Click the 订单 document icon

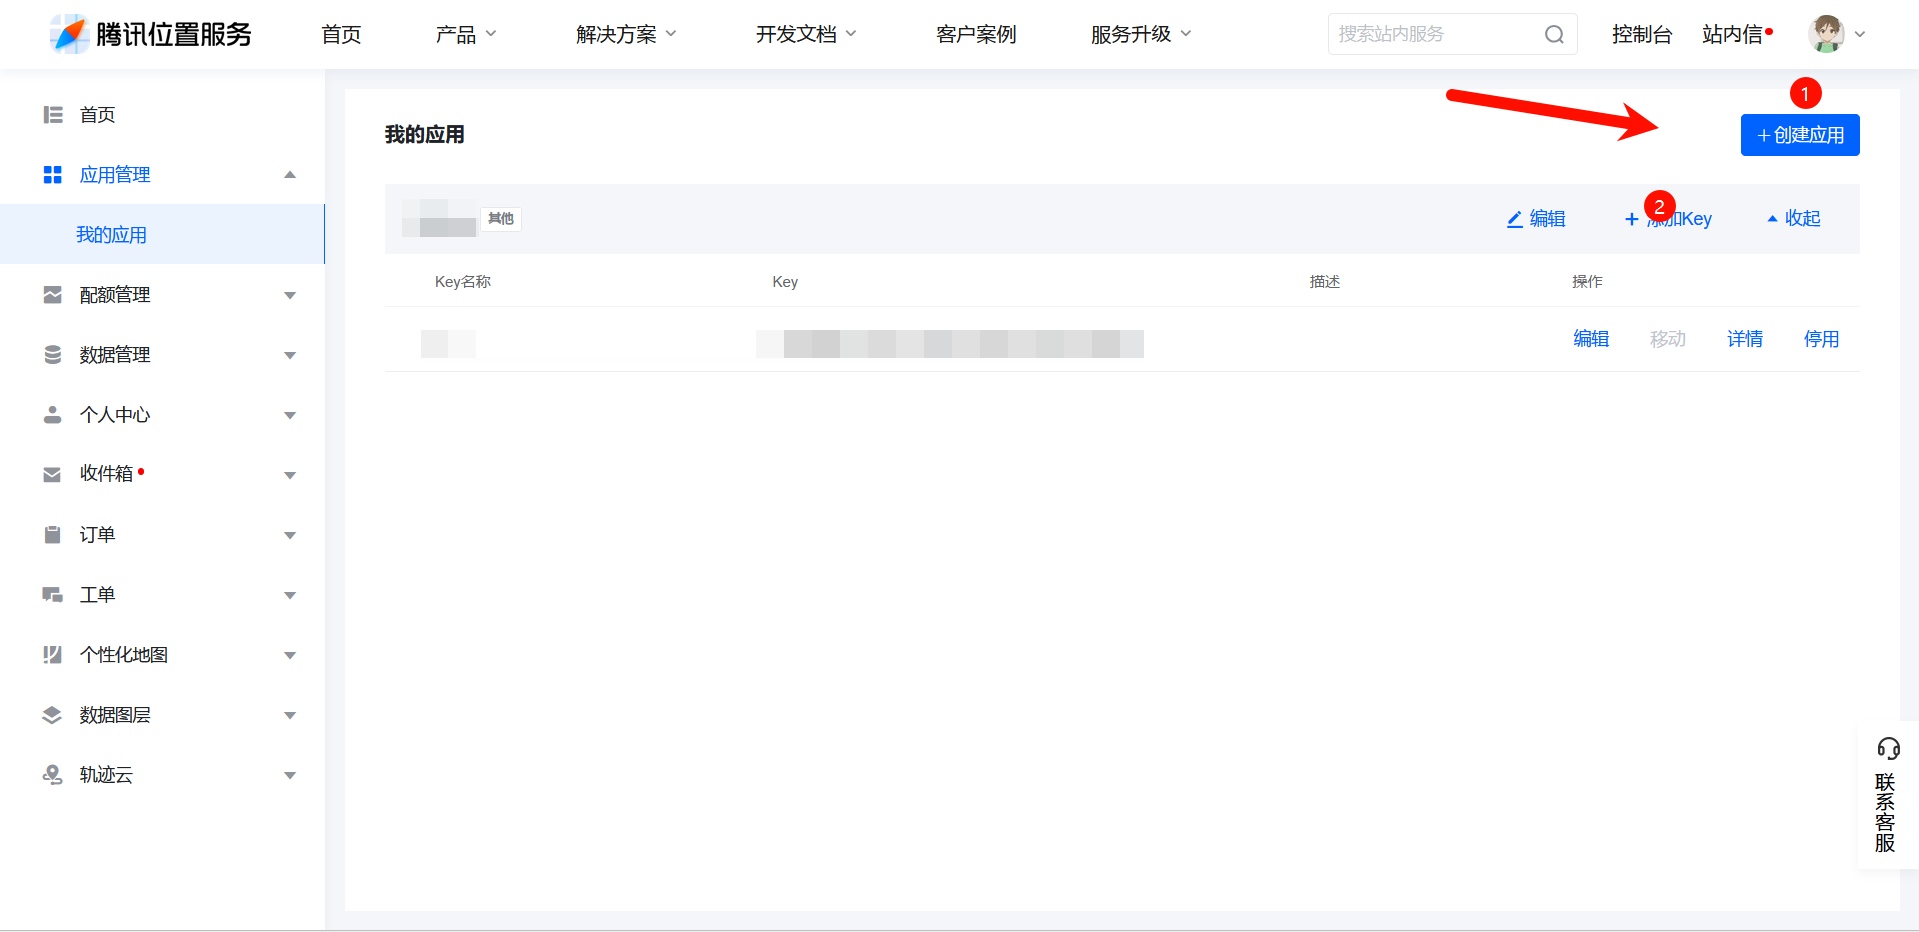pyautogui.click(x=53, y=534)
